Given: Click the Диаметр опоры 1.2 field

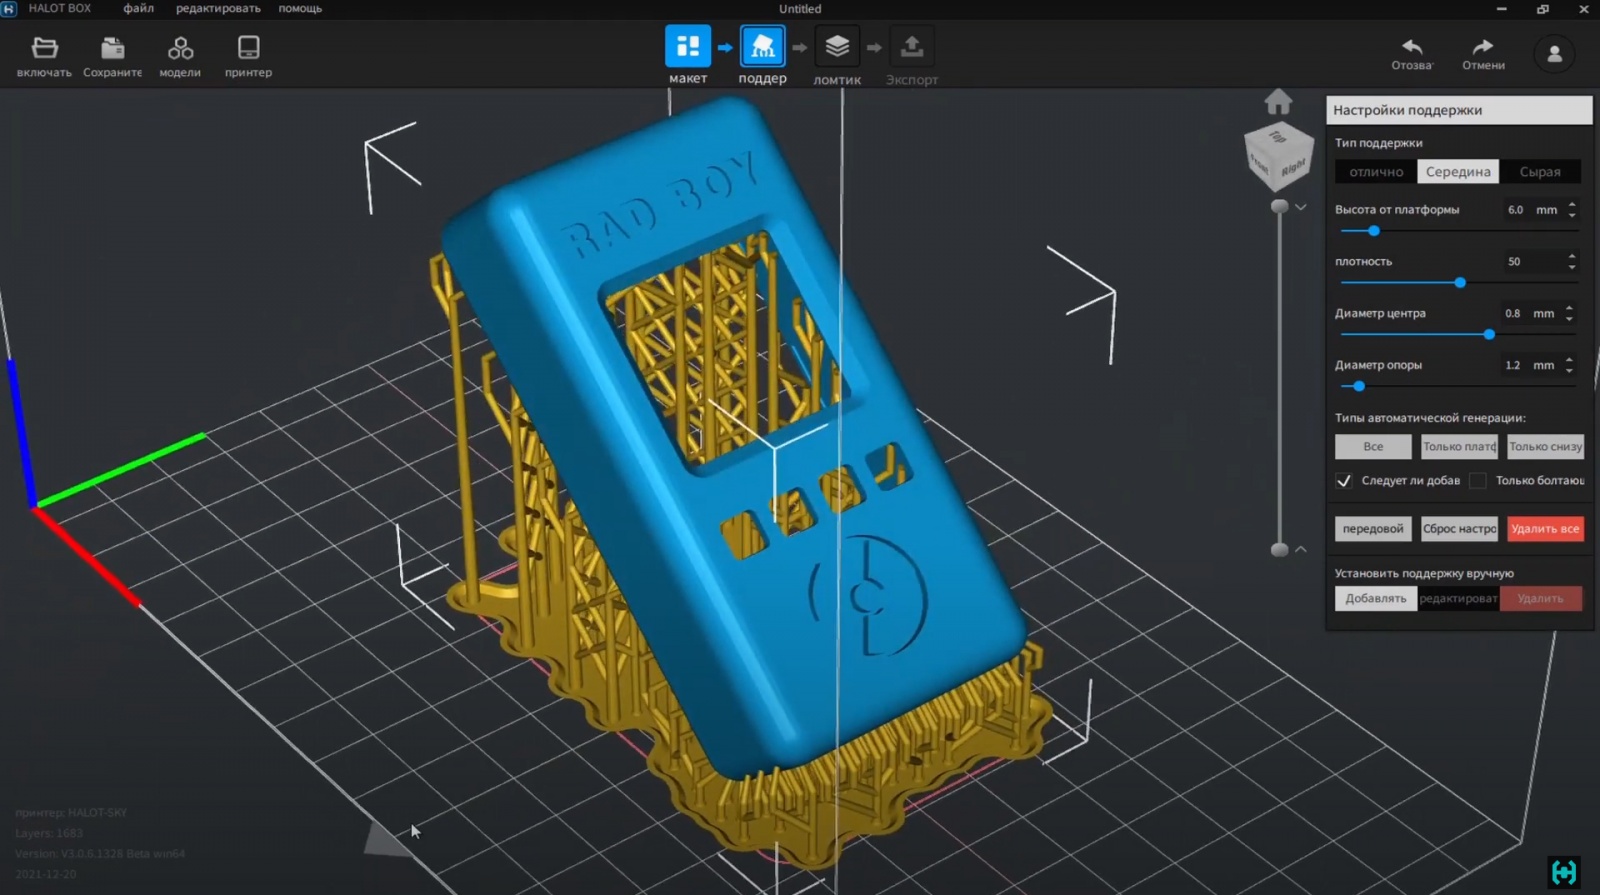Looking at the screenshot, I should coord(1529,366).
